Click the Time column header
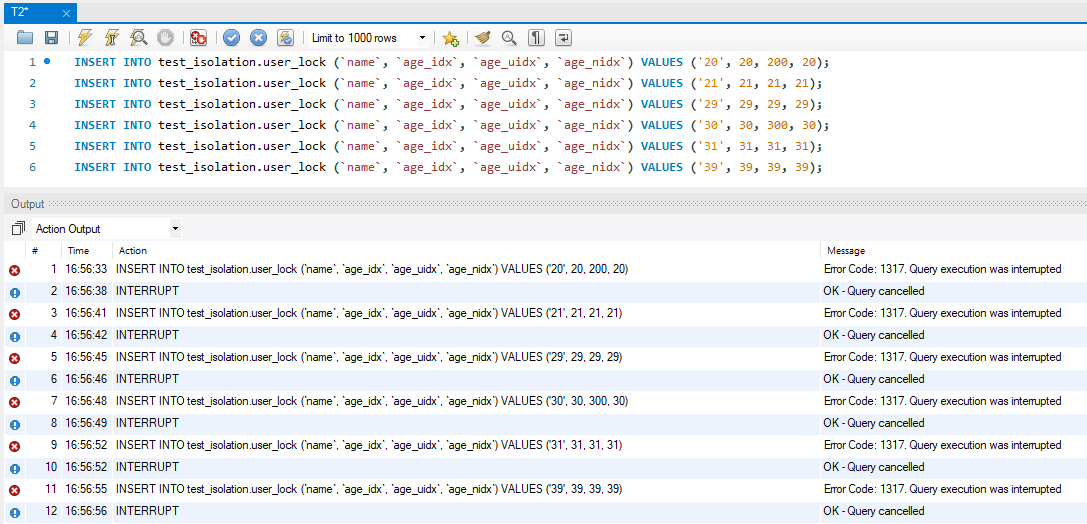Viewport: 1087px width, 524px height. pos(78,251)
